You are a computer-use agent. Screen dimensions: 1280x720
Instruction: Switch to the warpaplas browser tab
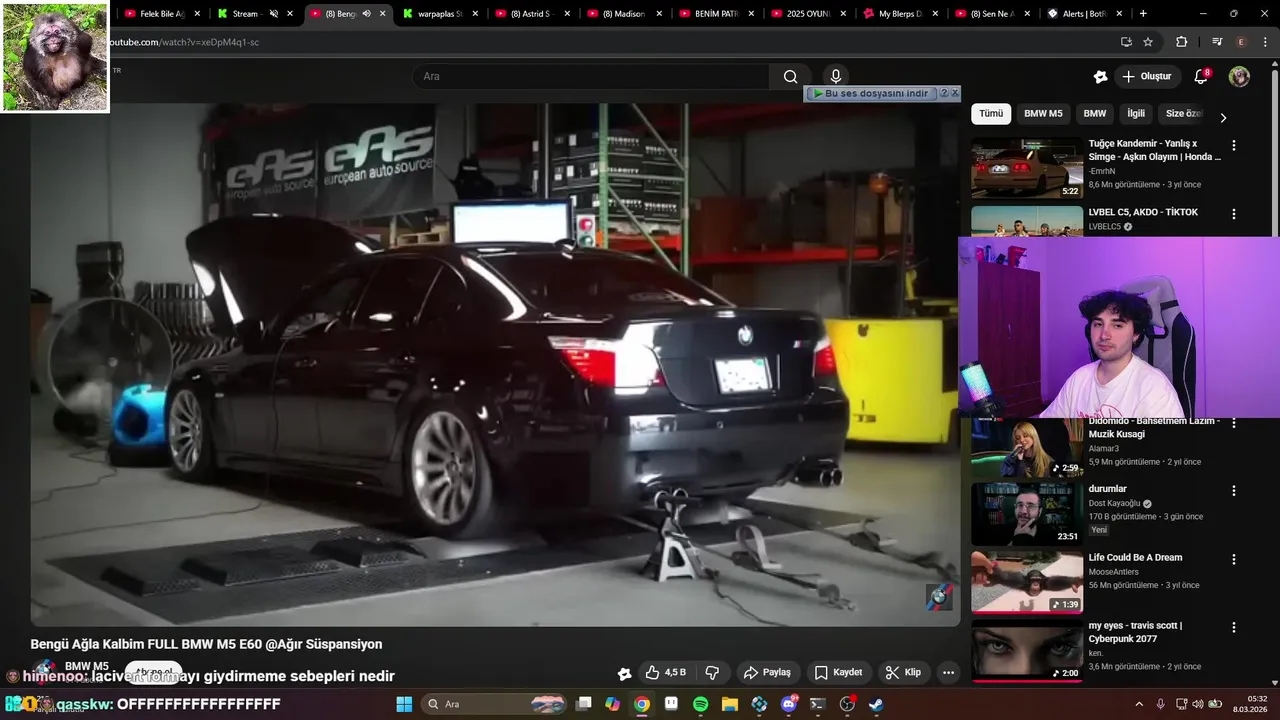[438, 14]
